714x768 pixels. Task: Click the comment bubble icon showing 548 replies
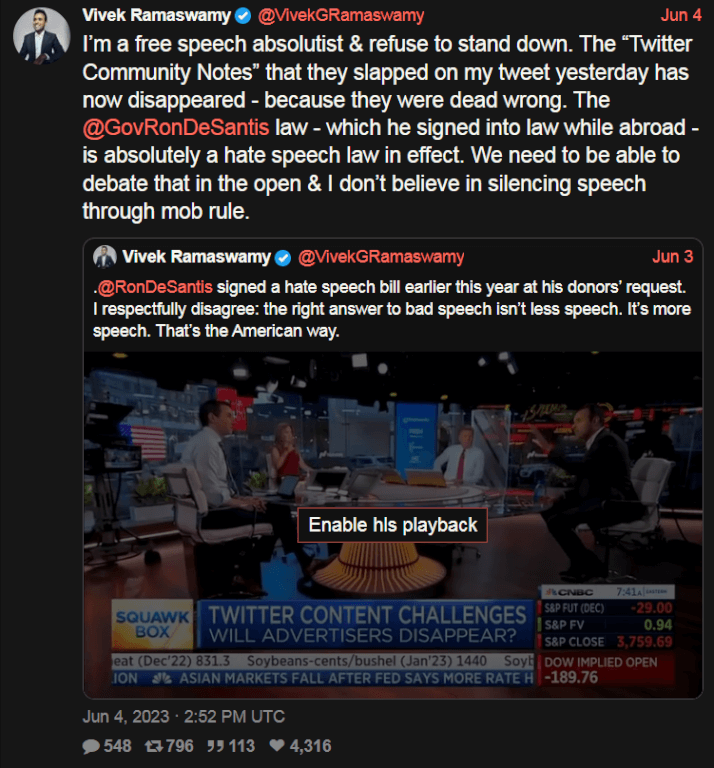click(91, 746)
